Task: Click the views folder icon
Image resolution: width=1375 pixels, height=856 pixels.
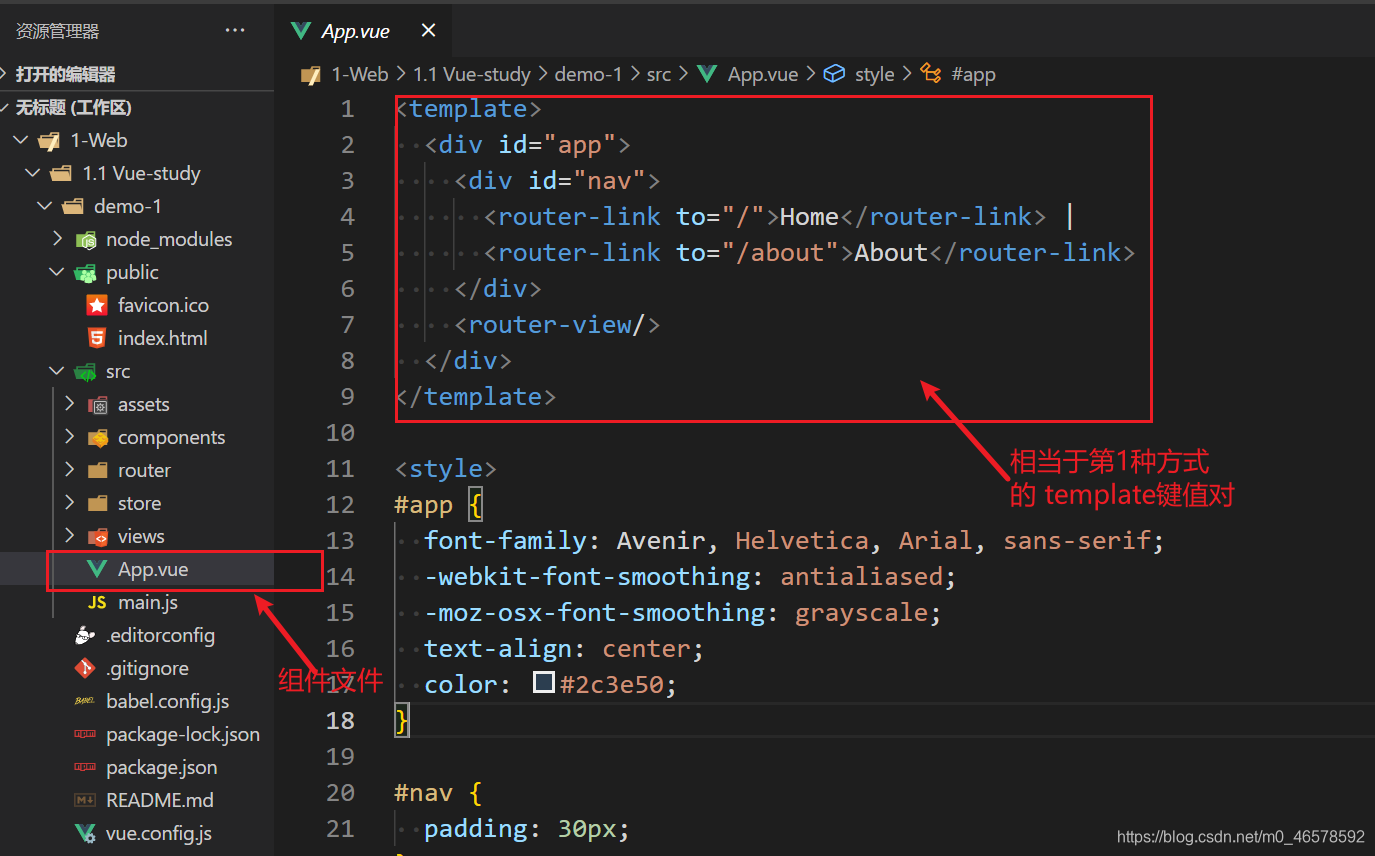Action: pyautogui.click(x=97, y=536)
